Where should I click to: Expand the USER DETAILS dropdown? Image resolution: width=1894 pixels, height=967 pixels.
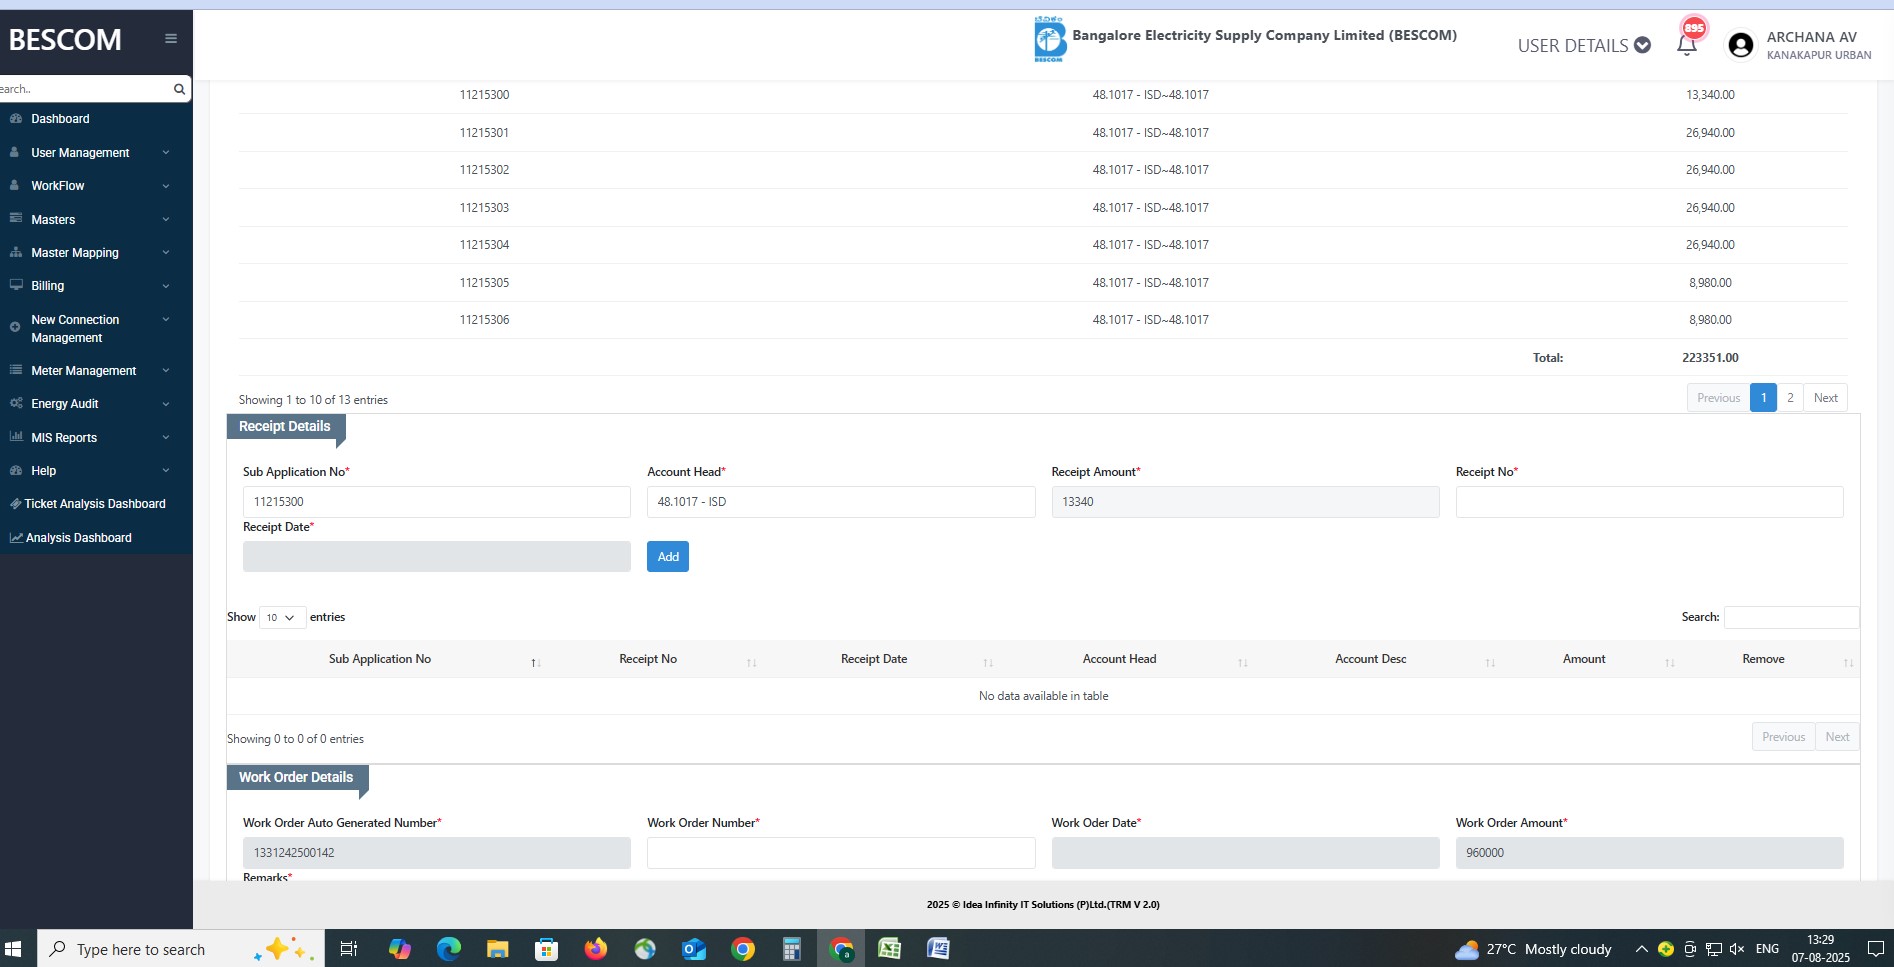1583,45
